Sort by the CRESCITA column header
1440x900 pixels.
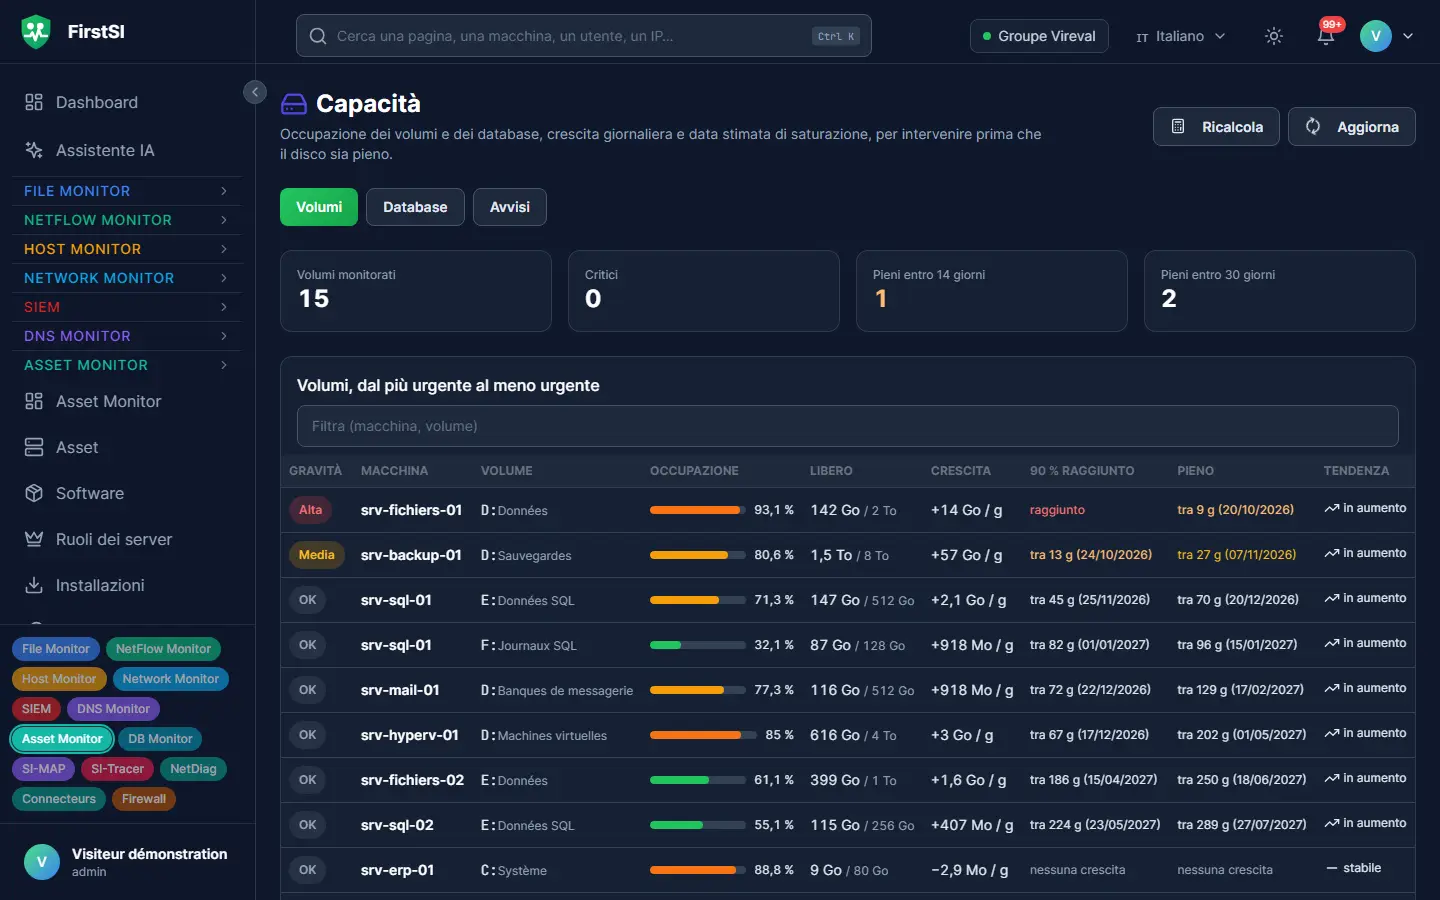click(960, 471)
